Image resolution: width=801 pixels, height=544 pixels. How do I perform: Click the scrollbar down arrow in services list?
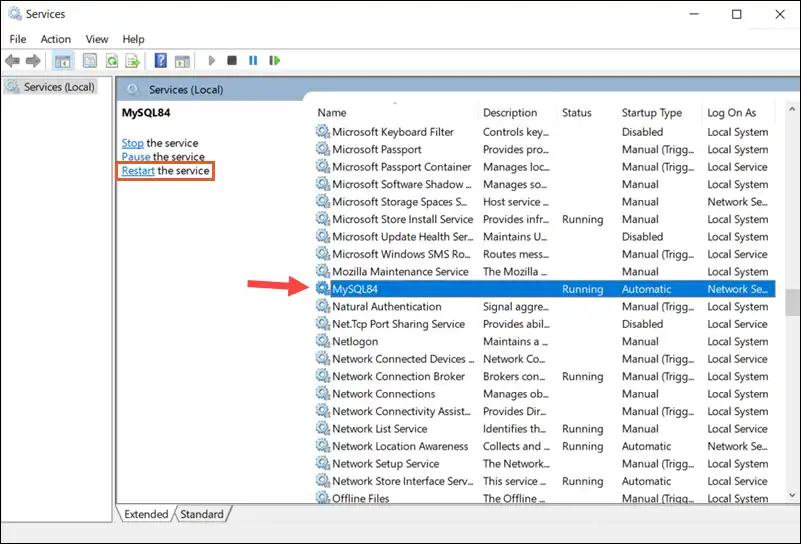[792, 495]
